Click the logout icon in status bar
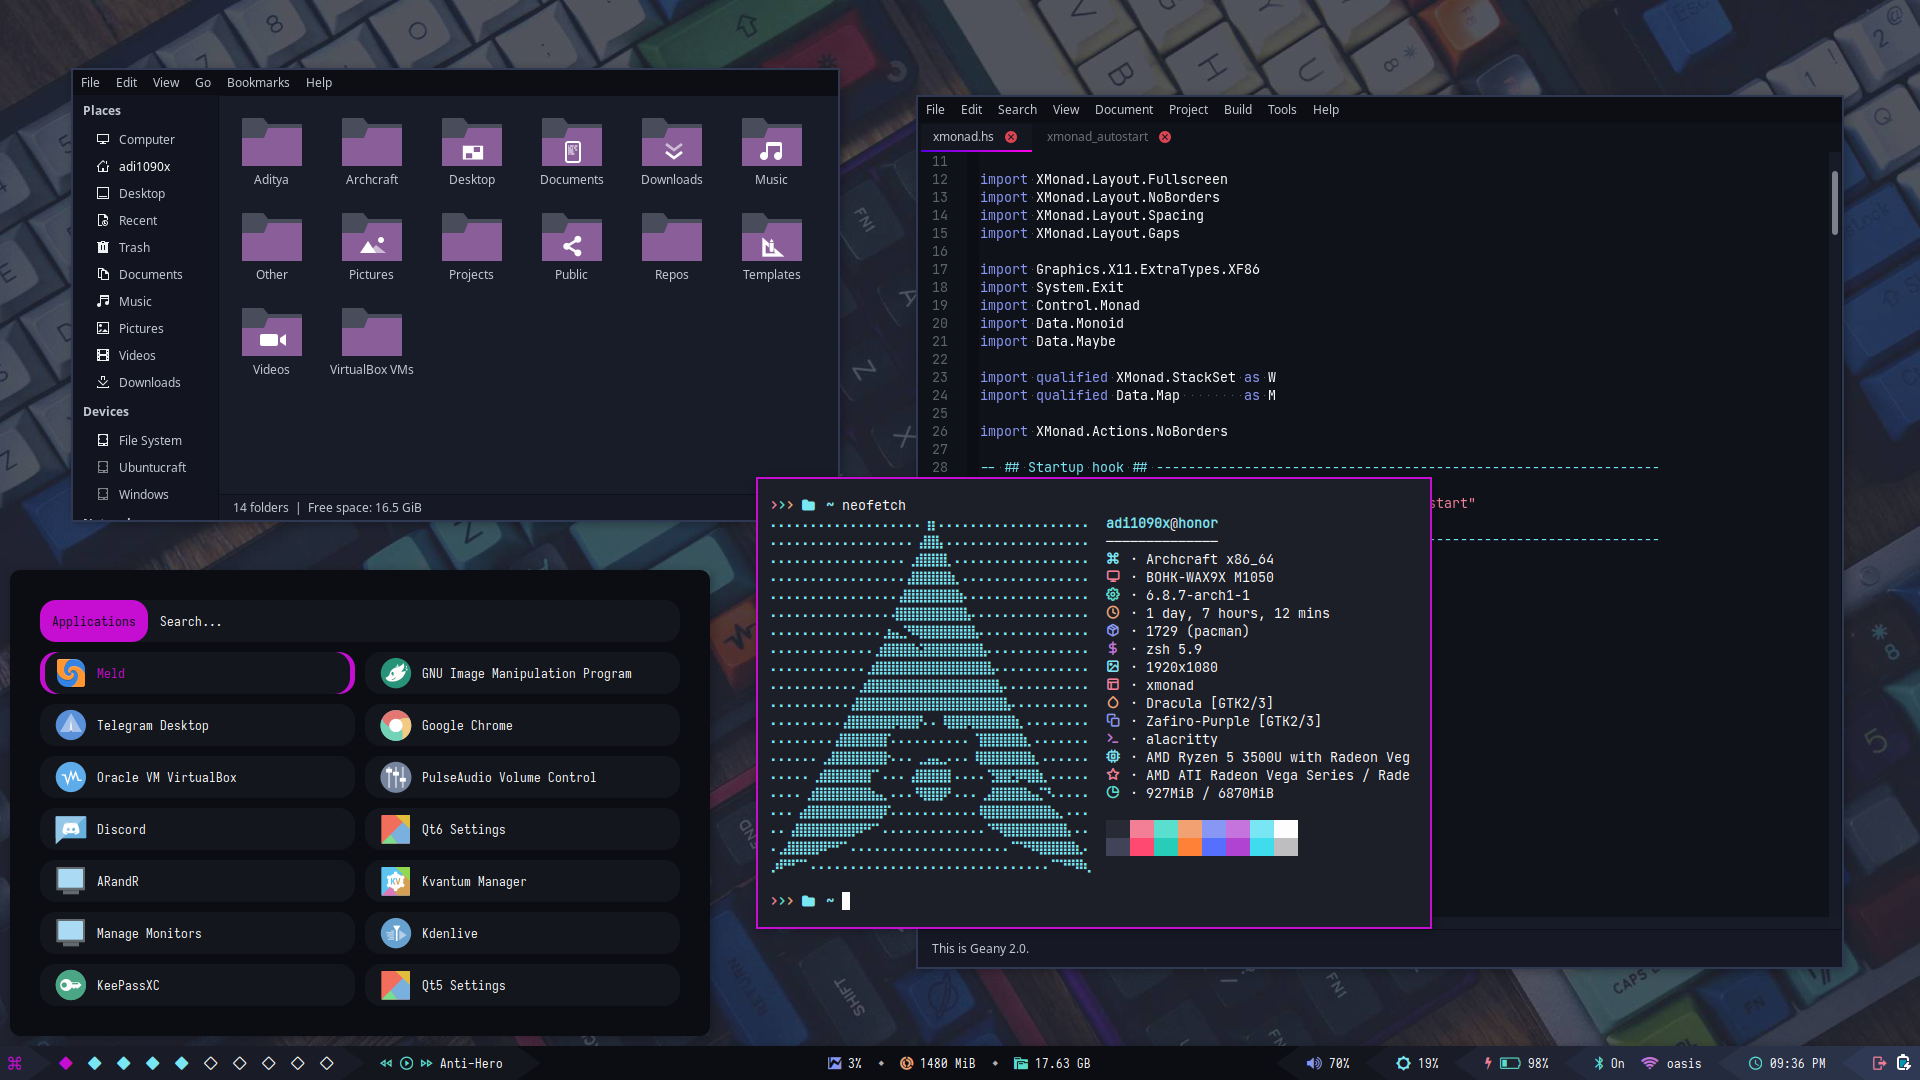Image resolution: width=1920 pixels, height=1080 pixels. tap(1878, 1064)
